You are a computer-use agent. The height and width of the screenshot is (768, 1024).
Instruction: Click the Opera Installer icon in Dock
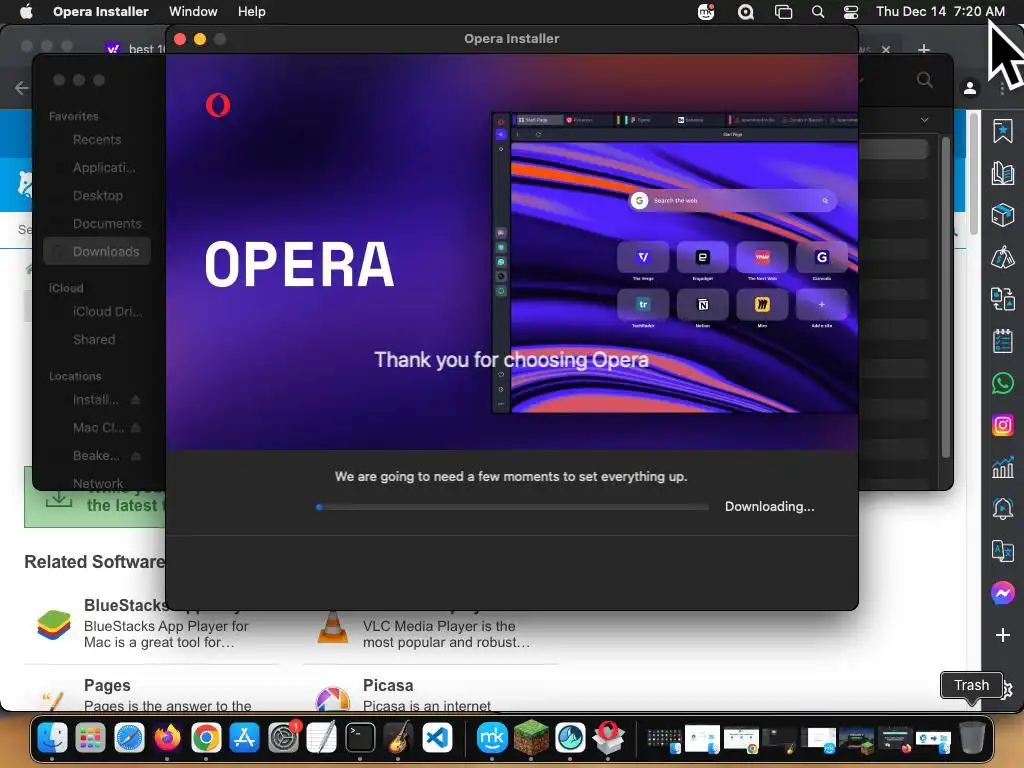click(x=609, y=738)
